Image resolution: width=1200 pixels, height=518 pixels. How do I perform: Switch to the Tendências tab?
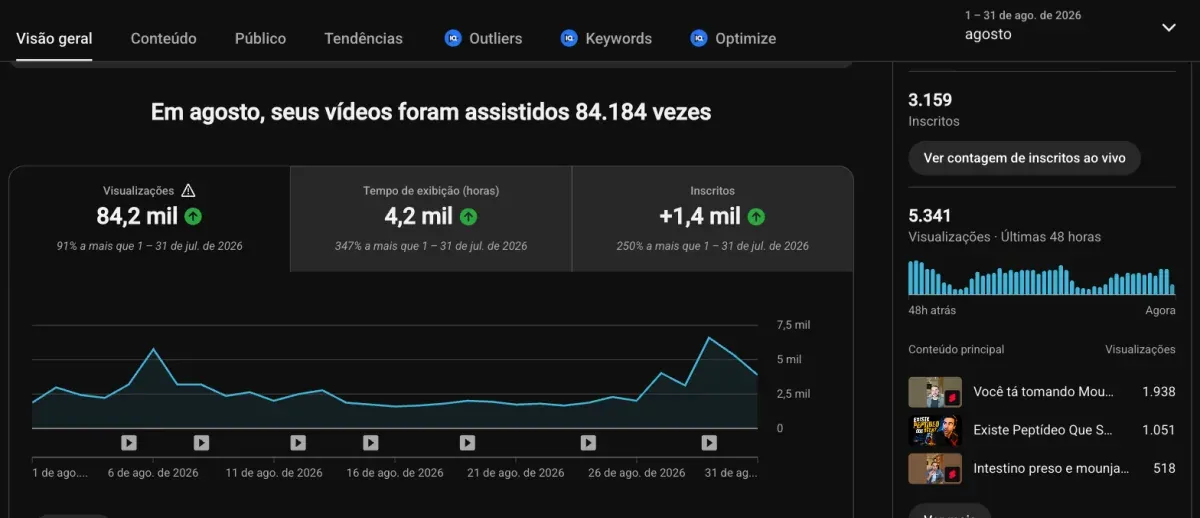click(363, 38)
